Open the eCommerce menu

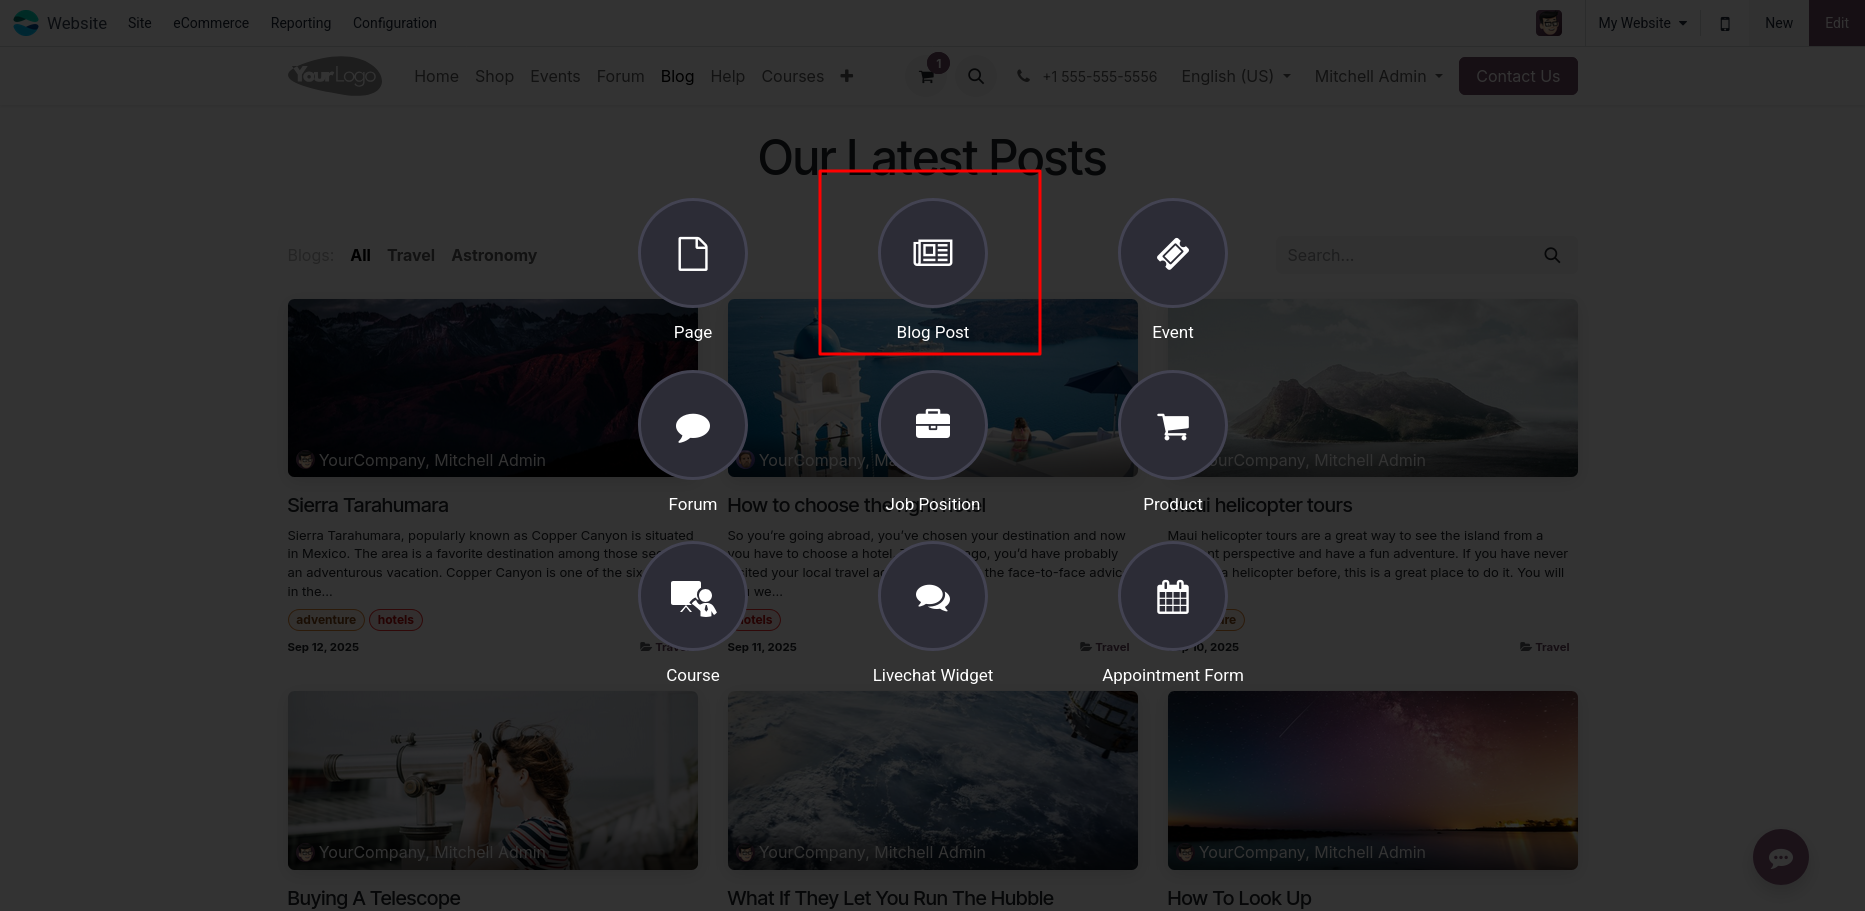tap(211, 23)
